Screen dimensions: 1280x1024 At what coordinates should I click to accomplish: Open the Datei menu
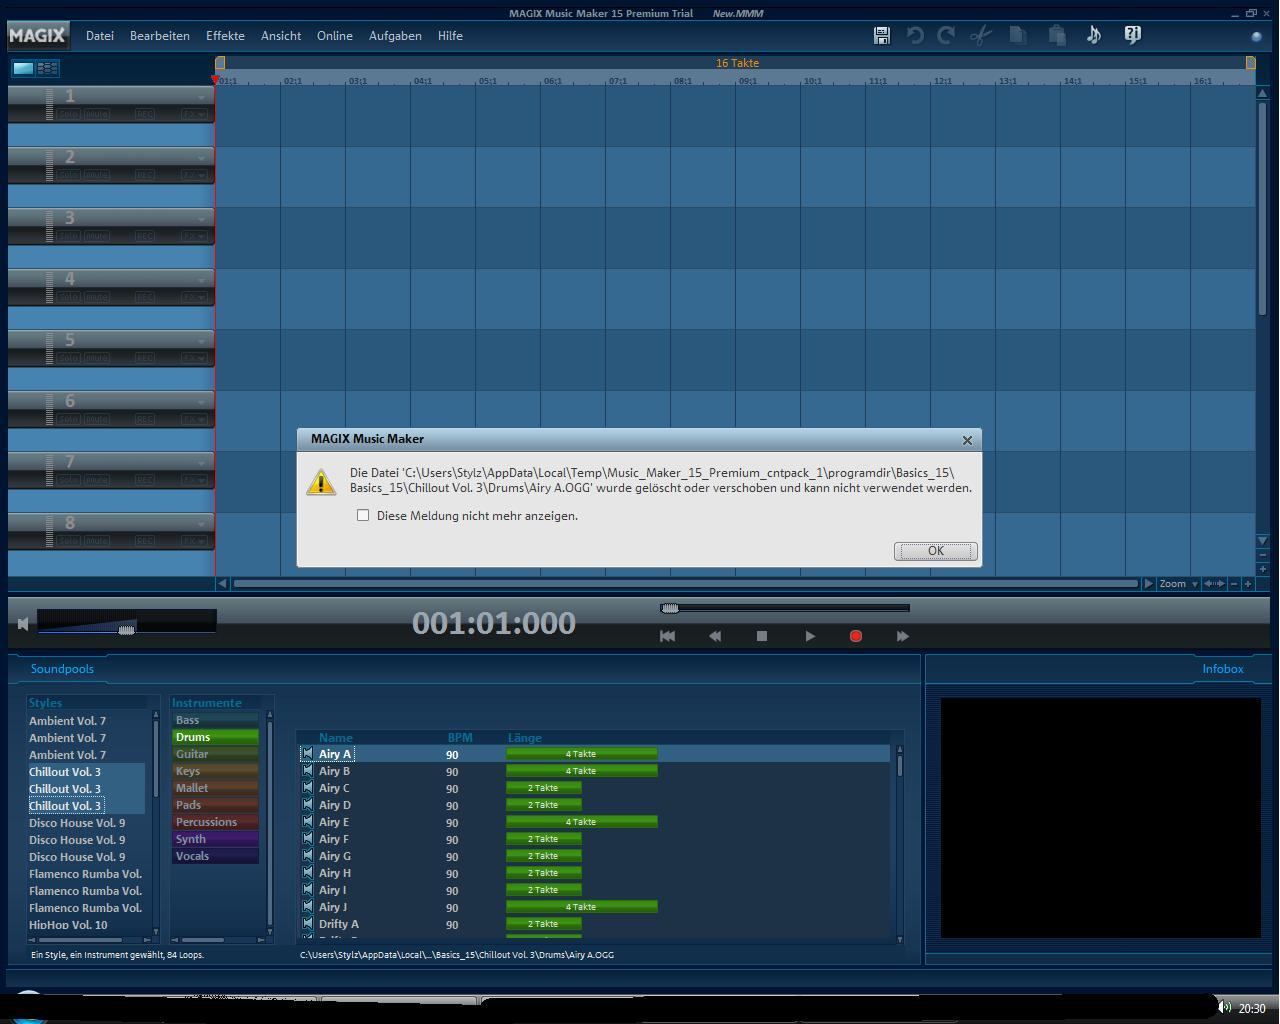tap(100, 36)
